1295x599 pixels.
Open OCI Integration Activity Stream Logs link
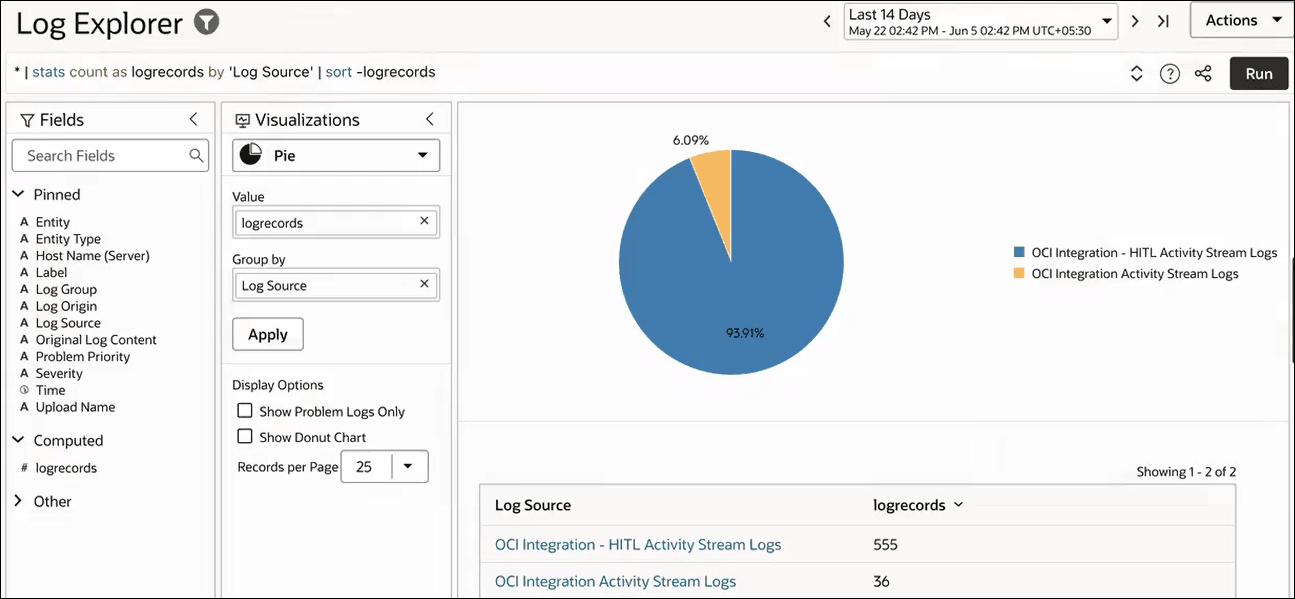(x=615, y=581)
